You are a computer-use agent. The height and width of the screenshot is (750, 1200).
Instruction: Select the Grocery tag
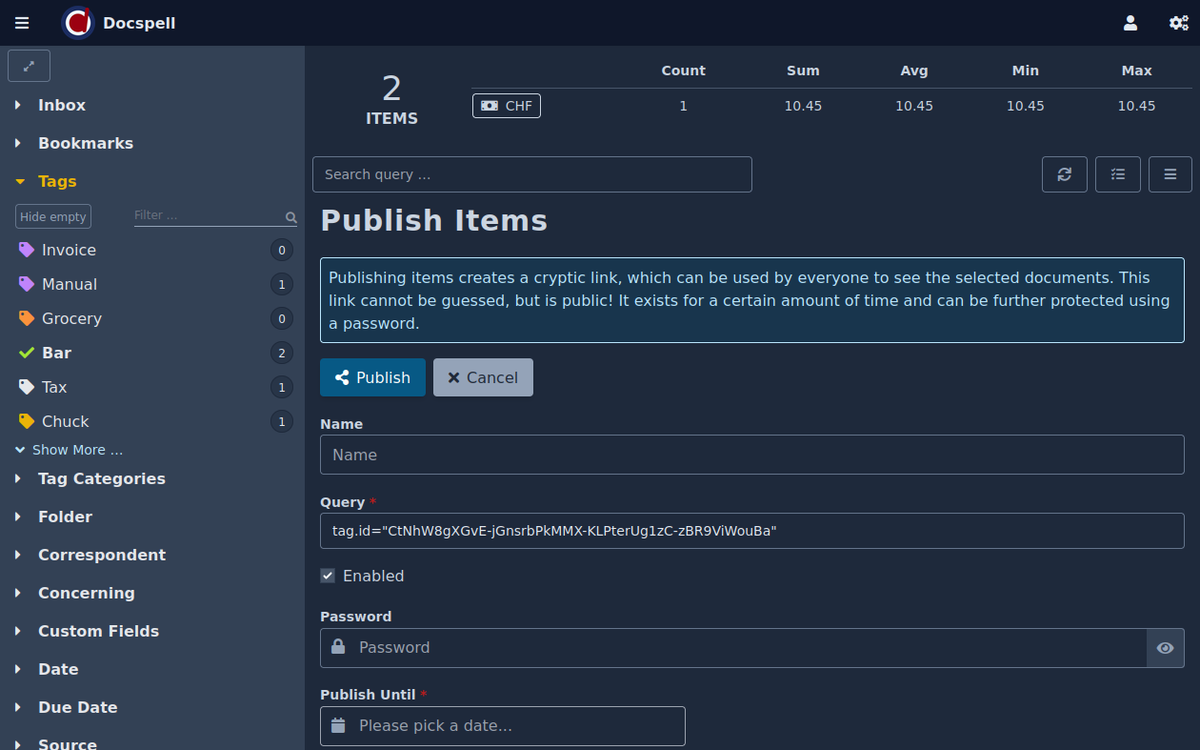pos(71,319)
